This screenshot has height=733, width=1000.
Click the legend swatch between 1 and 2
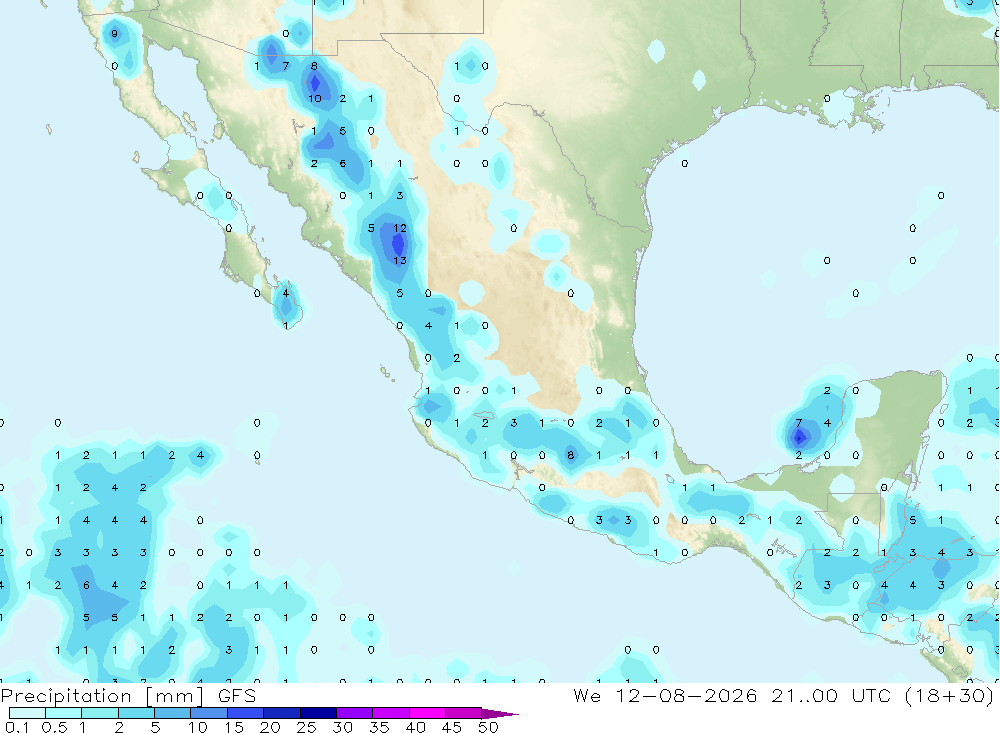100,713
